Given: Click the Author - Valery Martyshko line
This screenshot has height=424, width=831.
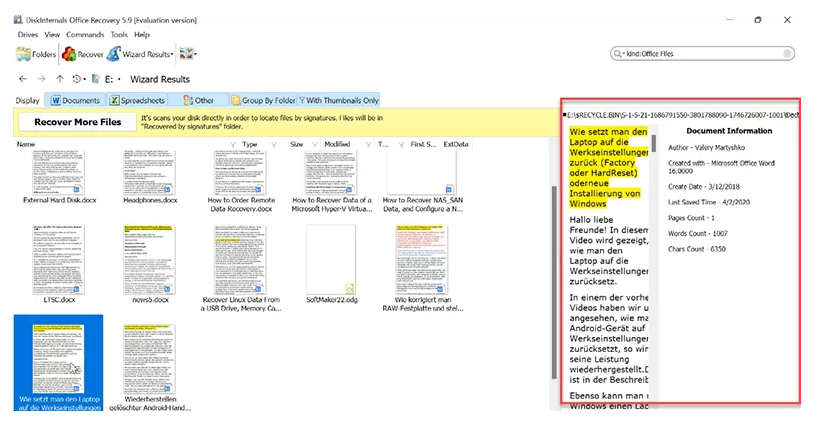Looking at the screenshot, I should point(706,147).
